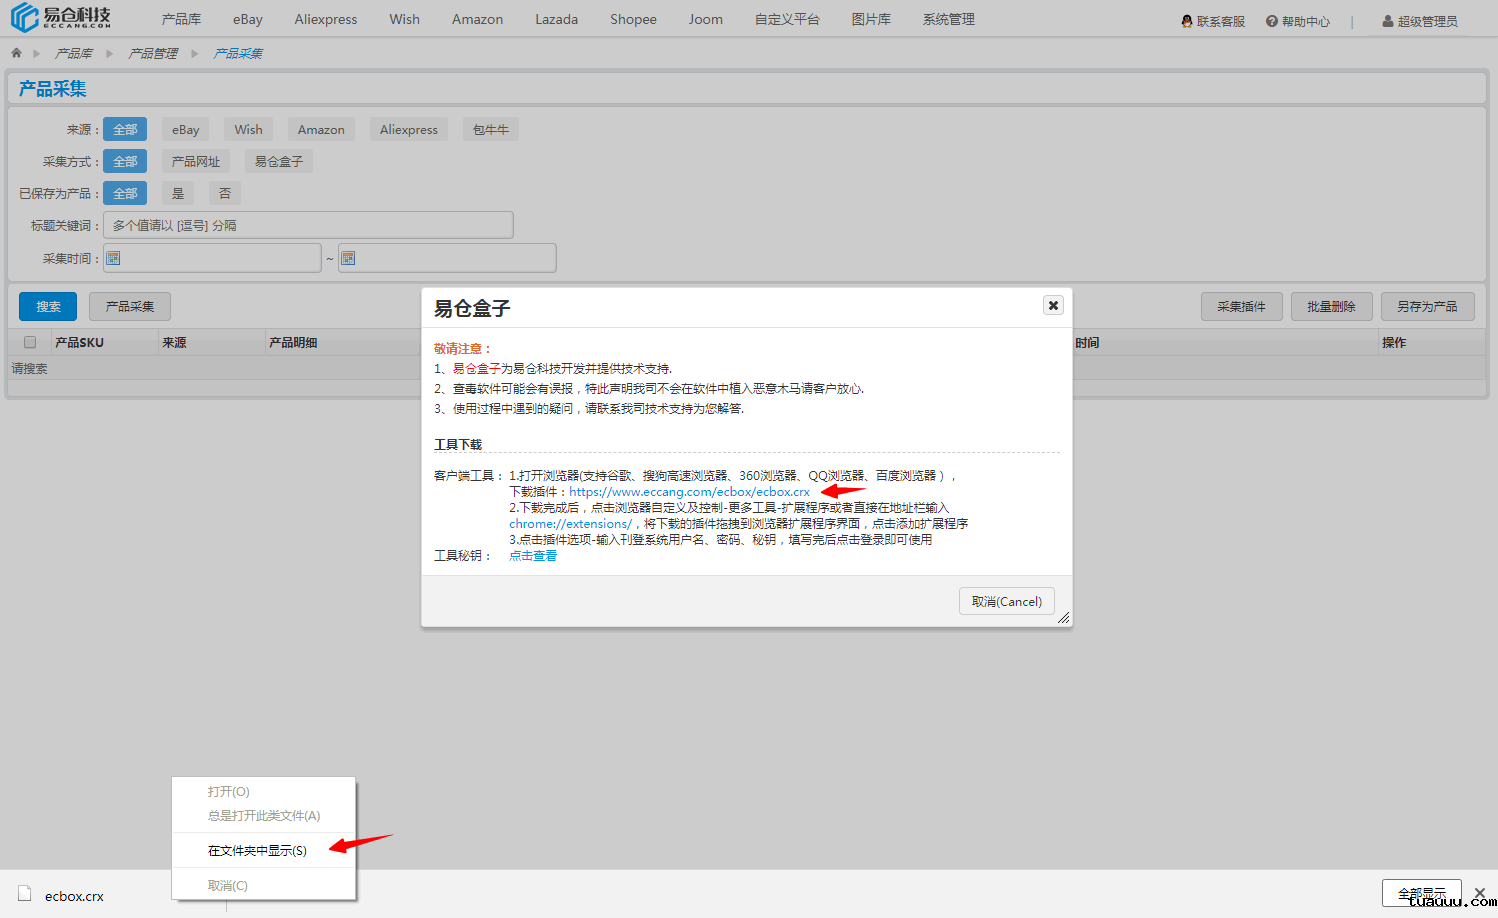Viewport: 1498px width, 918px height.
Task: Open the 产品库 top menu
Action: click(181, 19)
